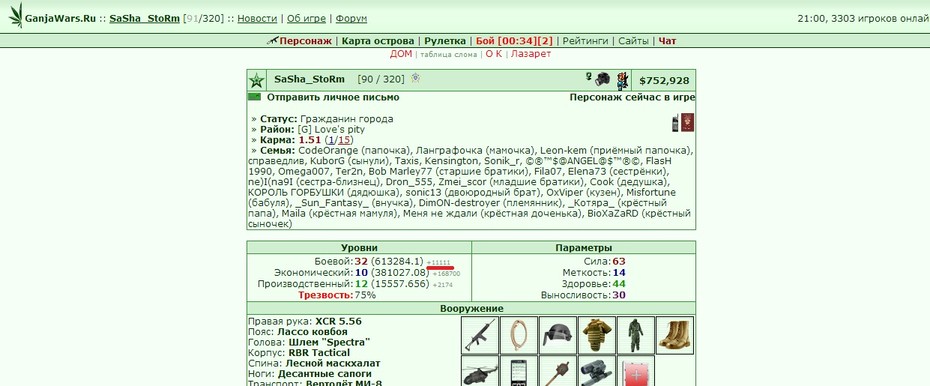
Task: Click the green envelope mail icon
Action: [254, 97]
